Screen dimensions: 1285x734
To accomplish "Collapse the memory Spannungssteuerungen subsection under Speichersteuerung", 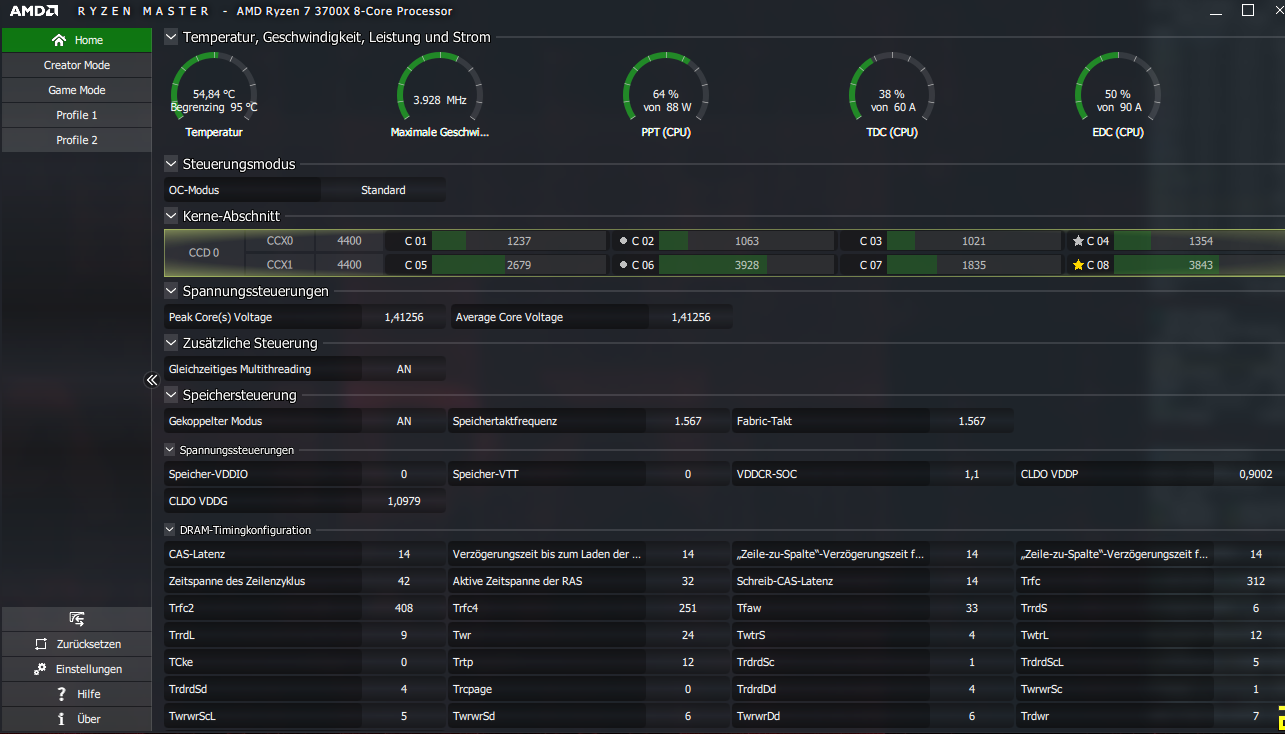I will [x=170, y=450].
